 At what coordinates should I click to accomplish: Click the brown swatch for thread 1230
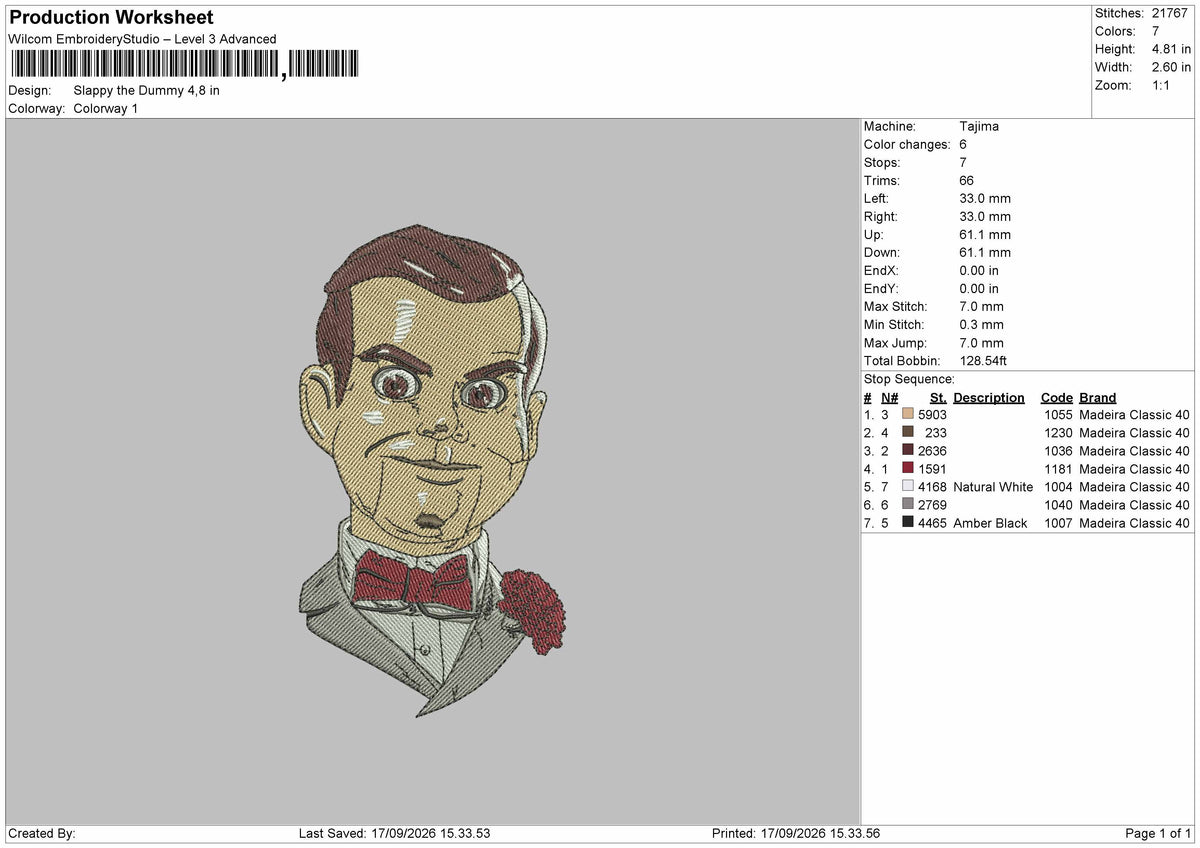(x=908, y=432)
